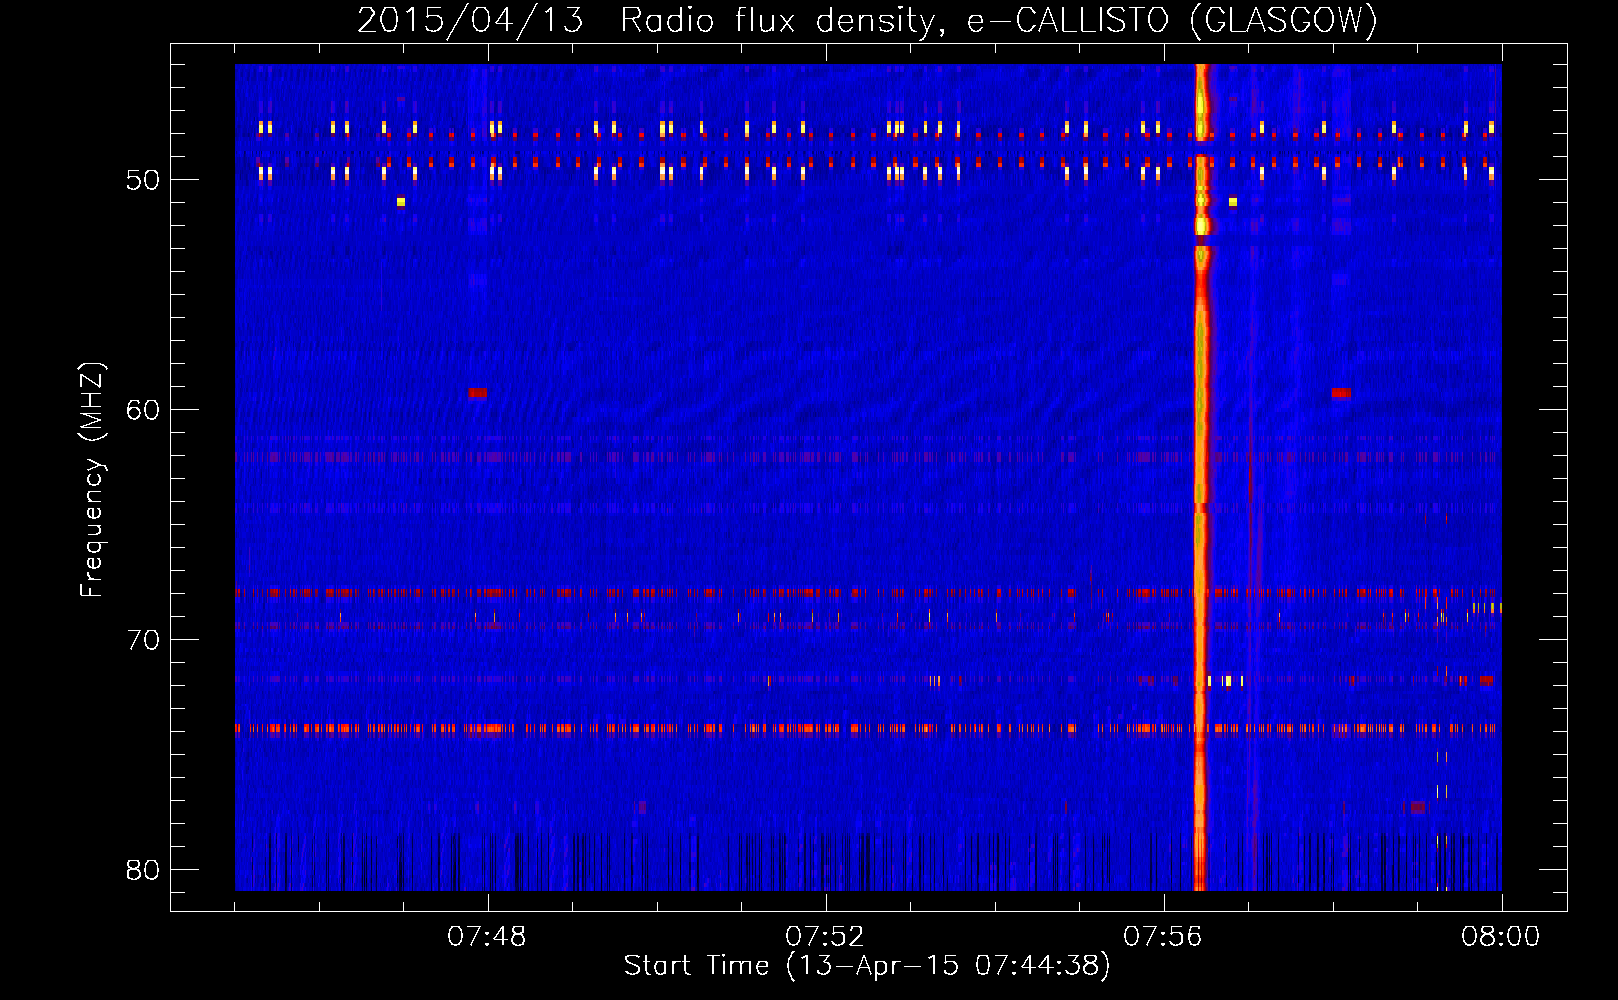Click the 80 frequency tick label
Screen dimensions: 1618x1000
pos(144,870)
